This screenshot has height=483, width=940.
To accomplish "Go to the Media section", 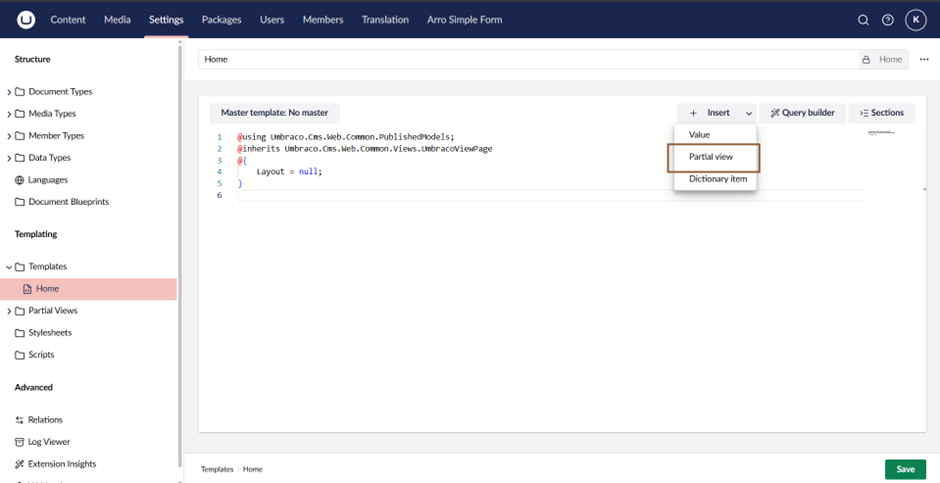I will click(x=118, y=20).
